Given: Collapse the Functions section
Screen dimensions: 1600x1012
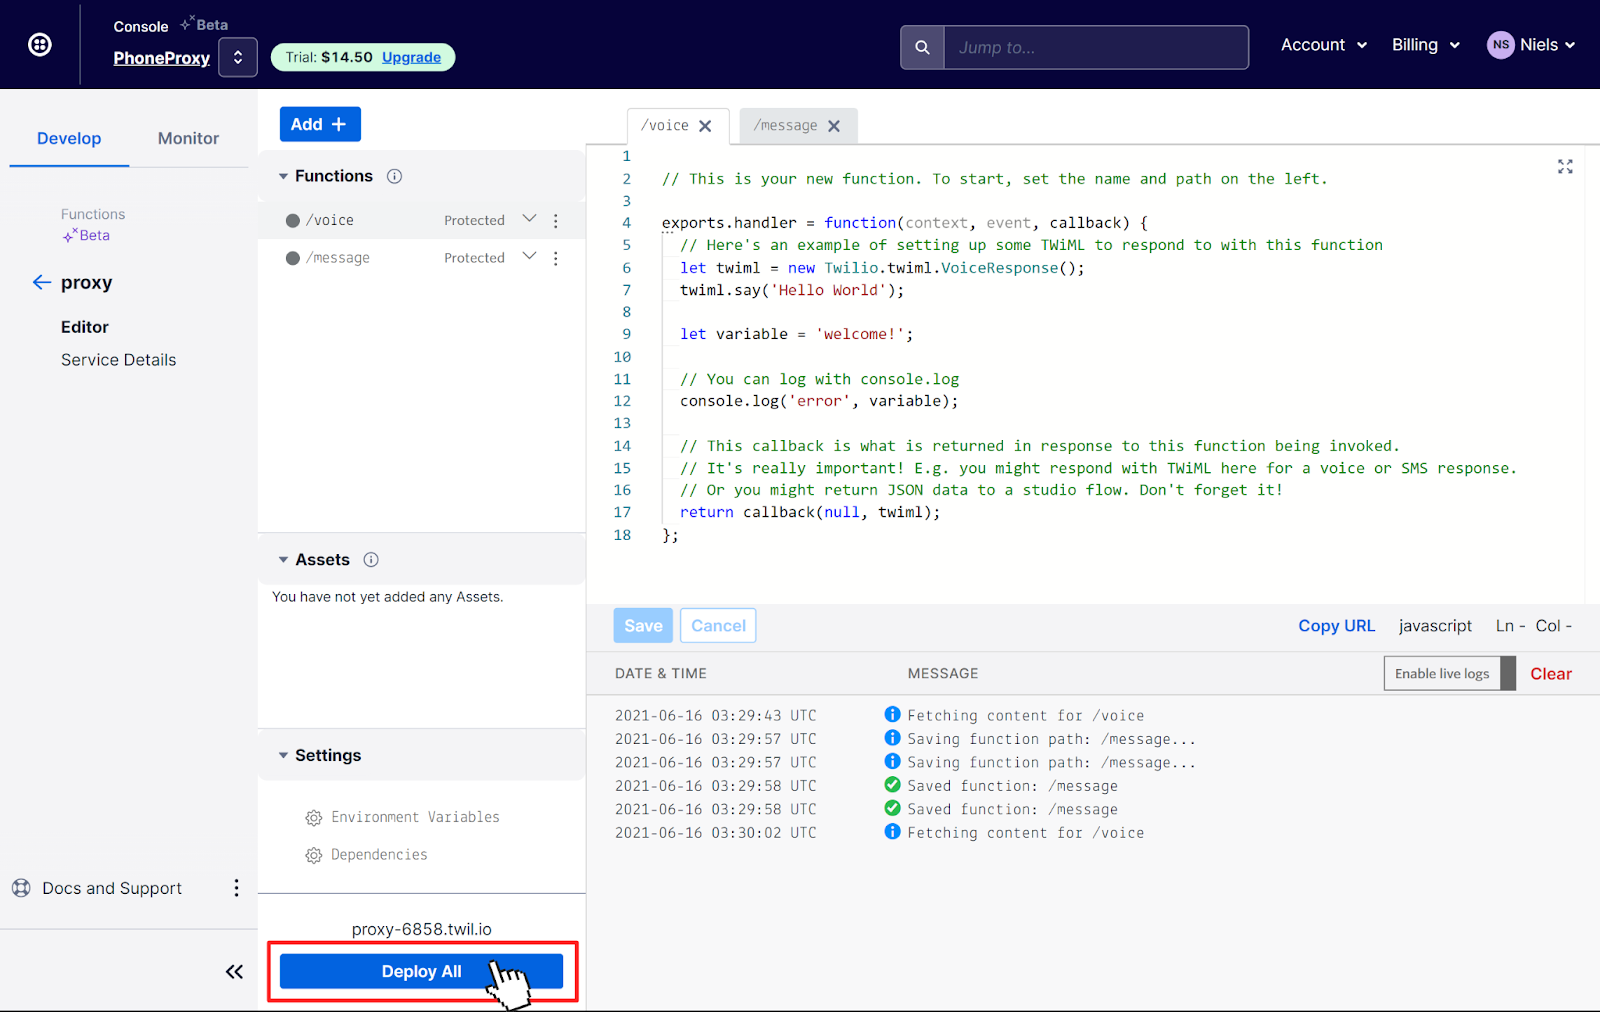Looking at the screenshot, I should 283,176.
